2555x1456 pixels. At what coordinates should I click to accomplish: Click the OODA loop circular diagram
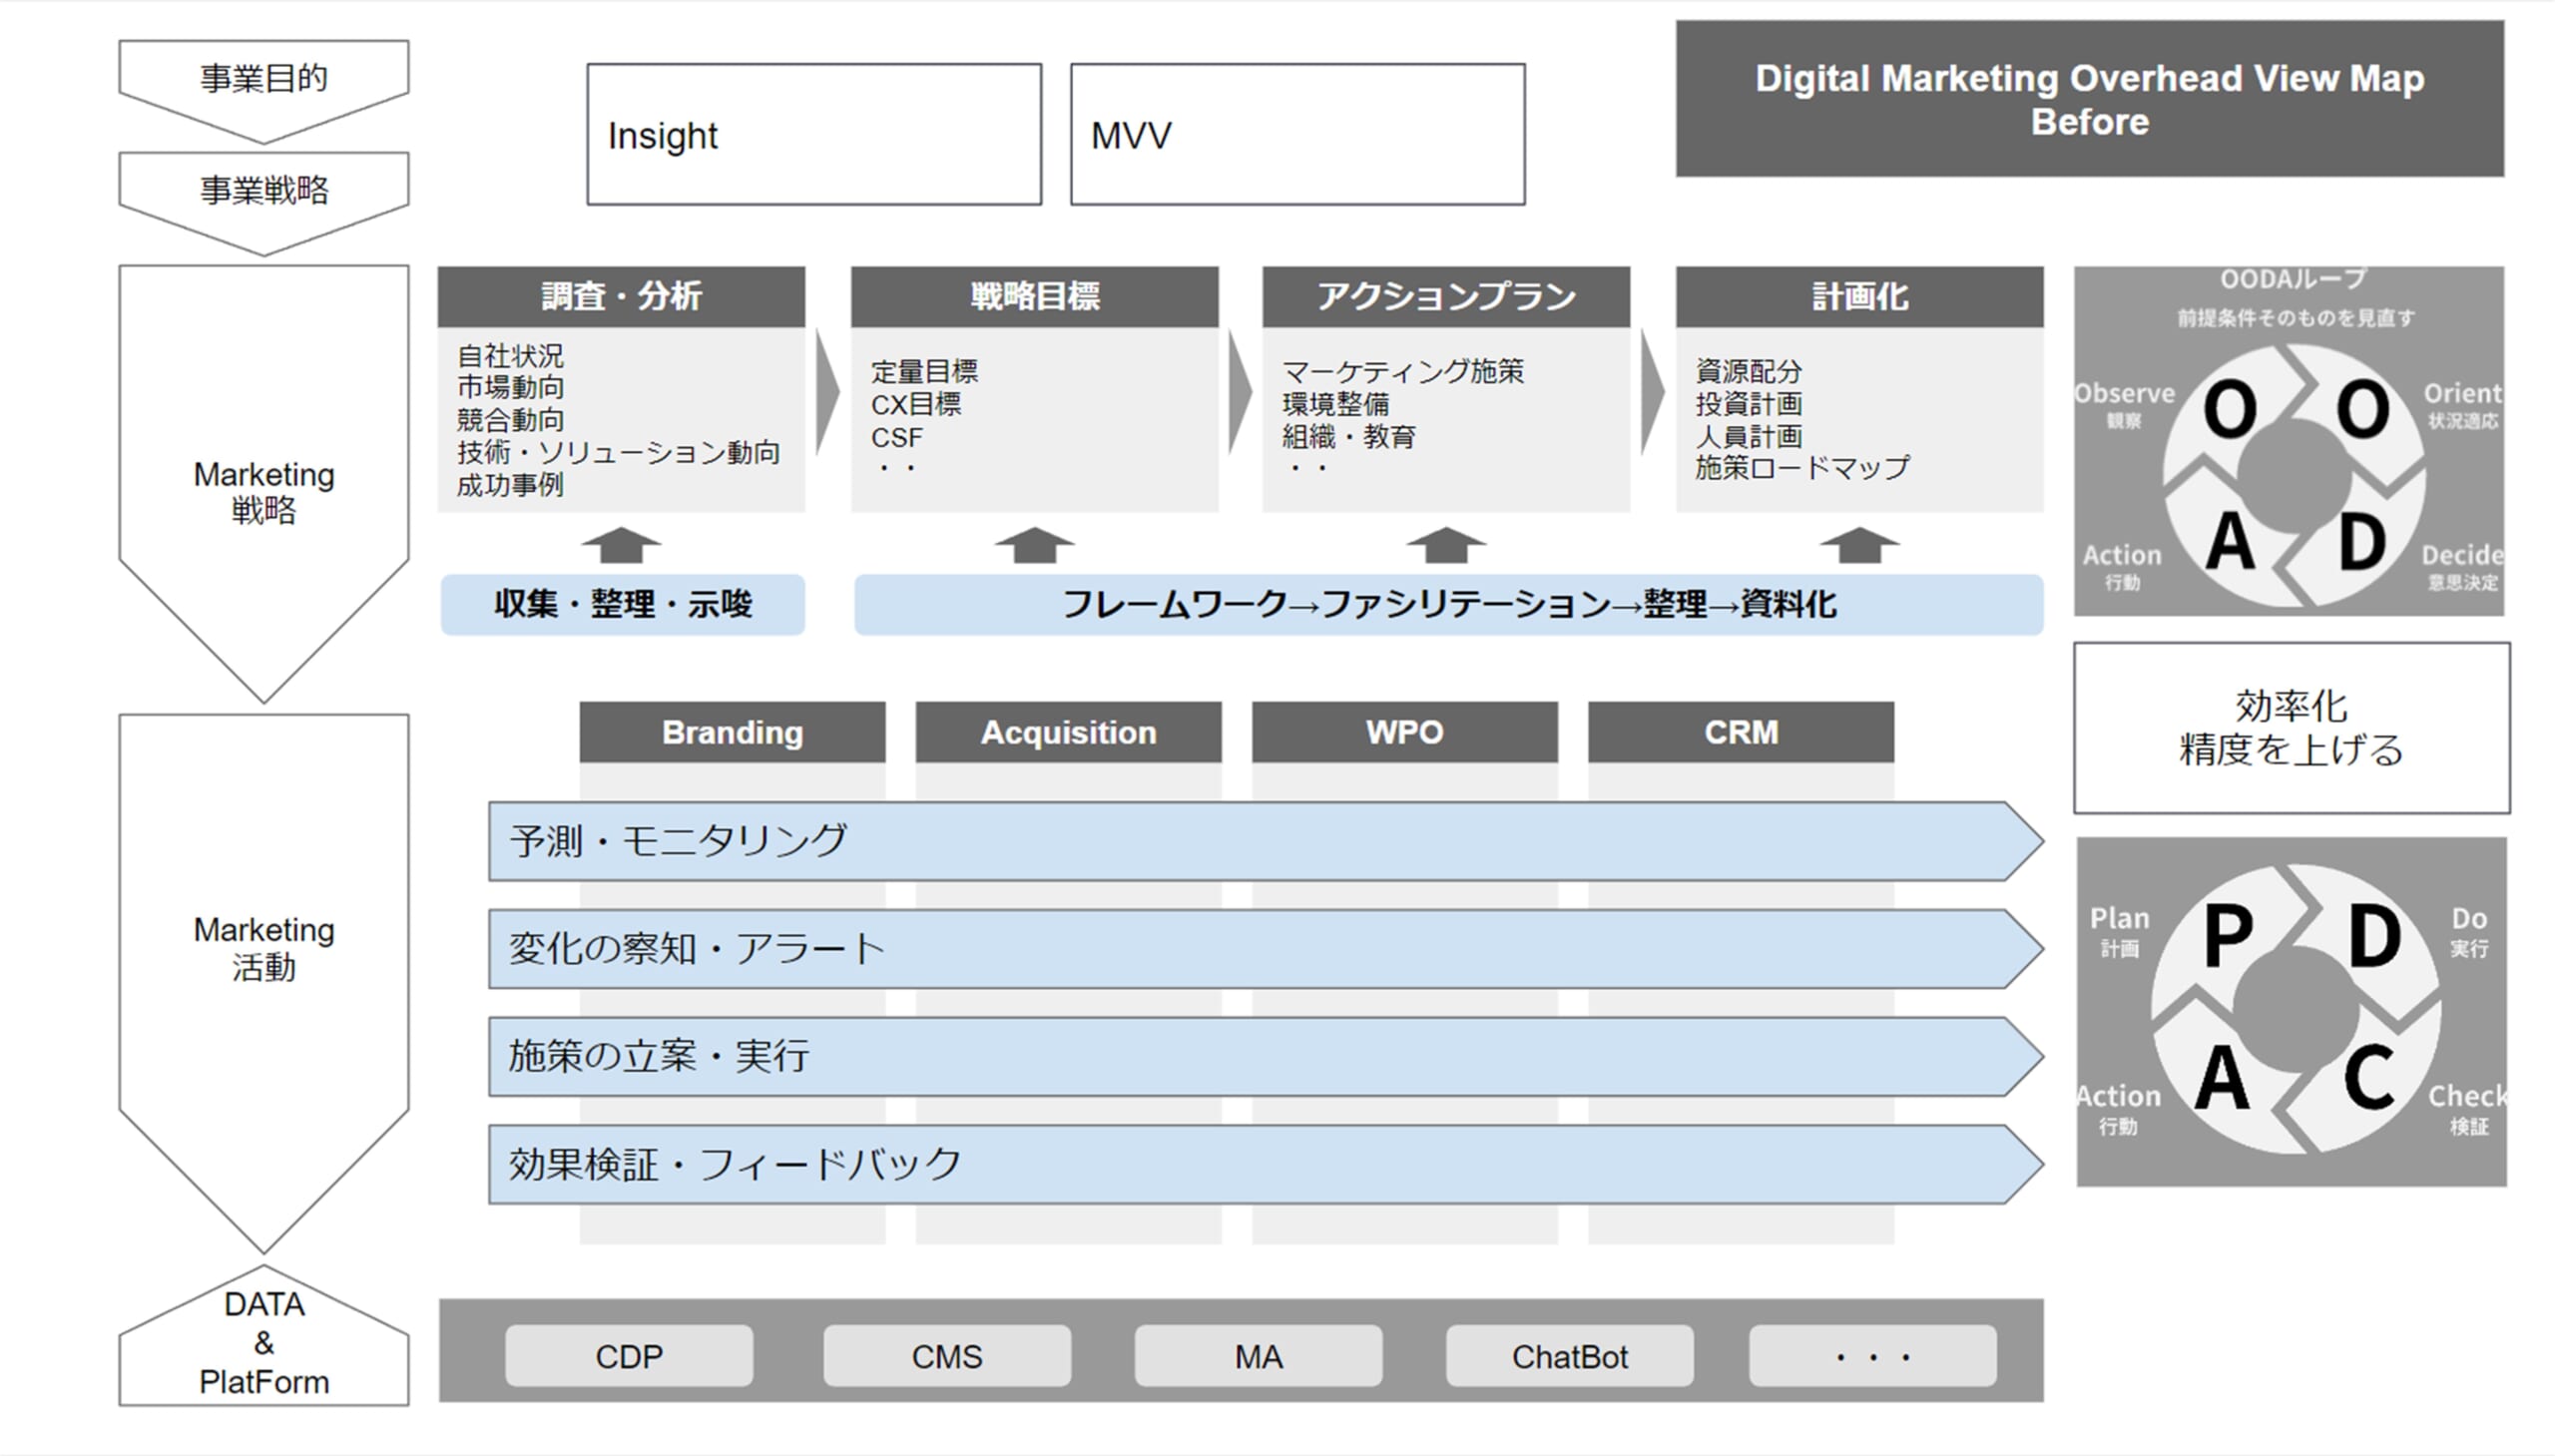(2294, 475)
